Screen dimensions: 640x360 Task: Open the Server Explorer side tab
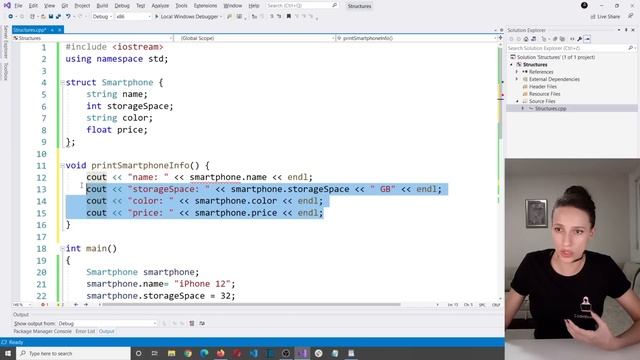[x=5, y=42]
